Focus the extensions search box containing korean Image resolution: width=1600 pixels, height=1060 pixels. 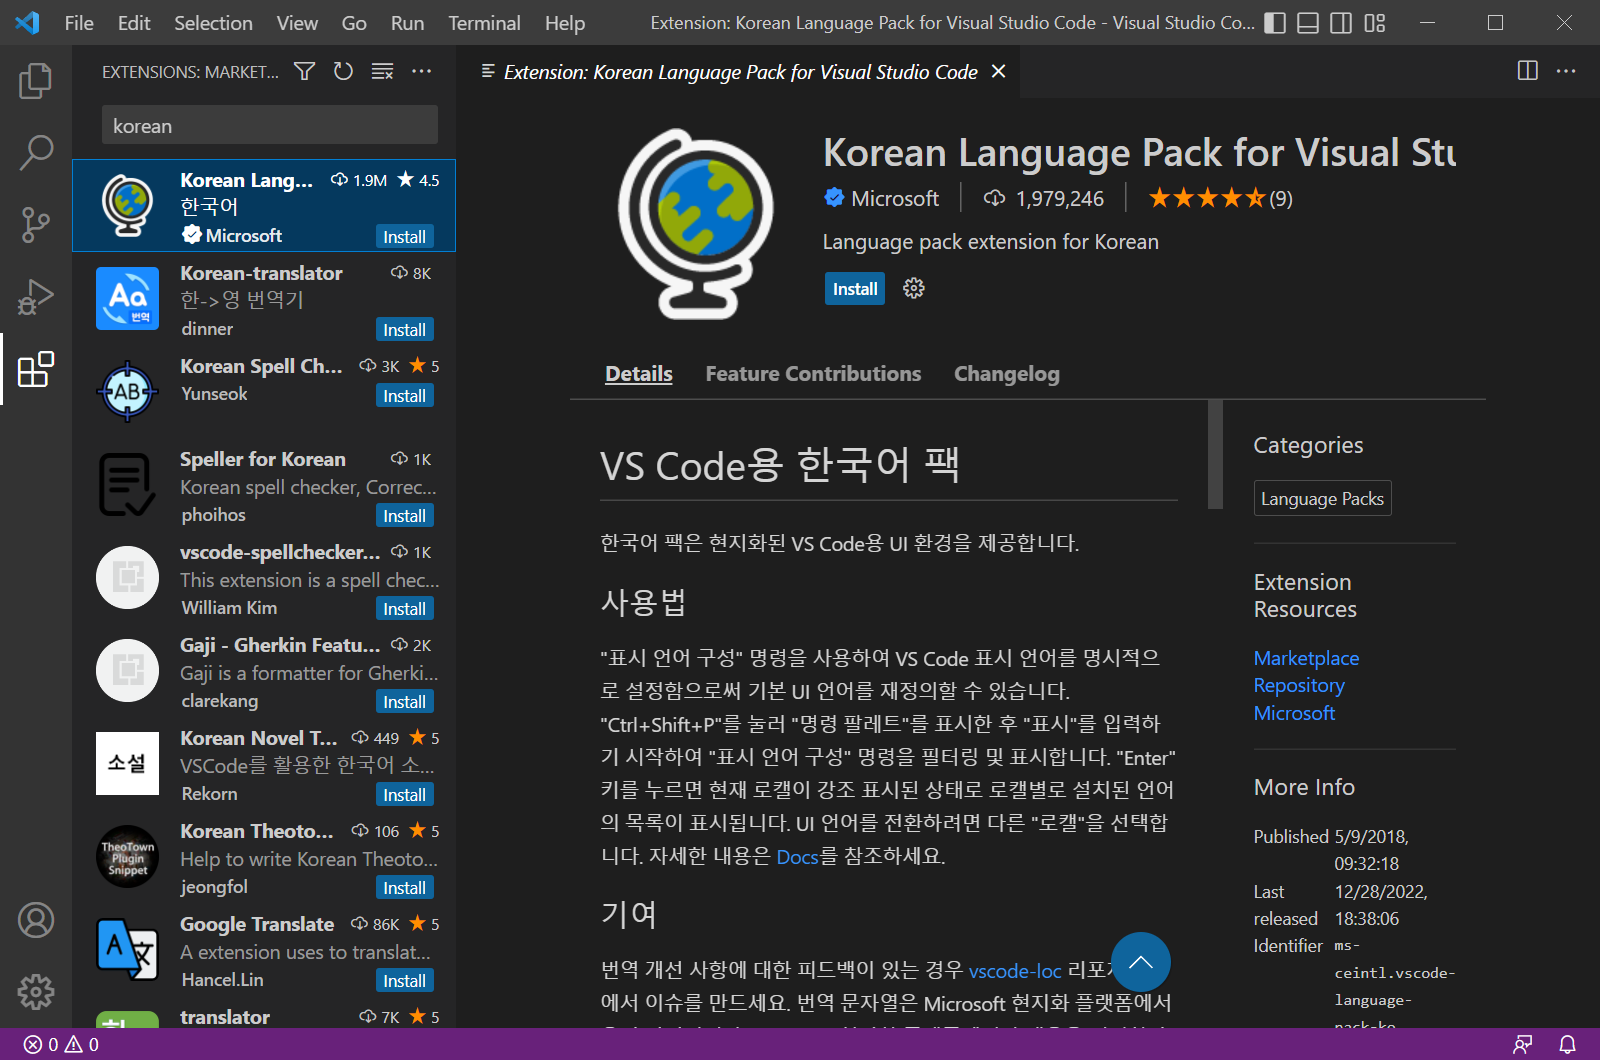[x=270, y=126]
